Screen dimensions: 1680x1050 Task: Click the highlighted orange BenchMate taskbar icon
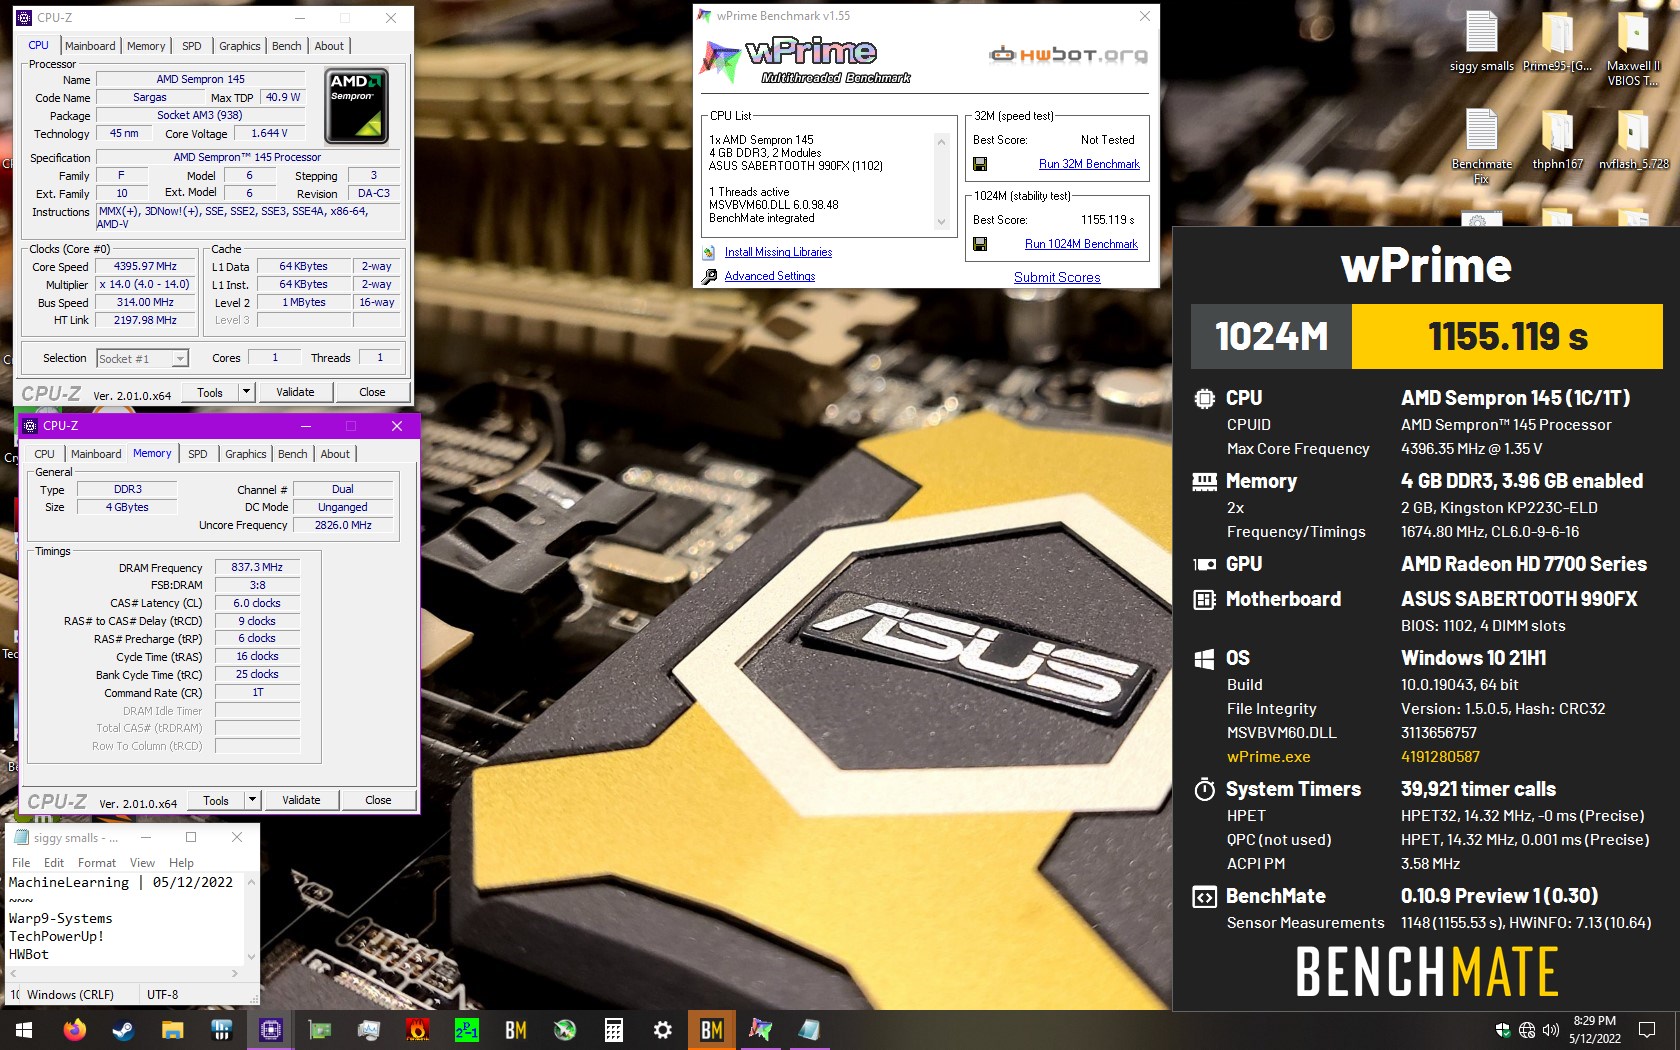[712, 1030]
